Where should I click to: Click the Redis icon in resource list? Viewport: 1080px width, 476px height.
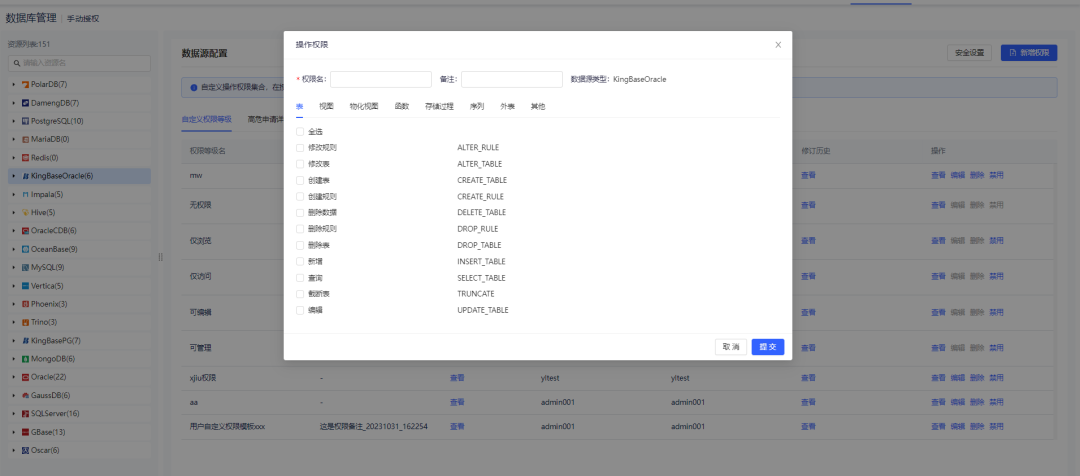click(25, 157)
